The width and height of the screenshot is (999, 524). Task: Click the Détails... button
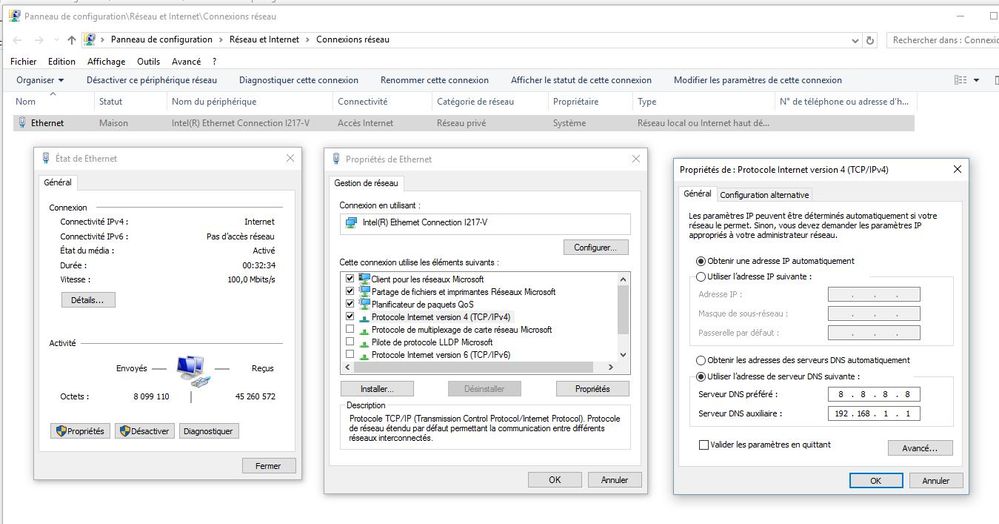(x=88, y=300)
